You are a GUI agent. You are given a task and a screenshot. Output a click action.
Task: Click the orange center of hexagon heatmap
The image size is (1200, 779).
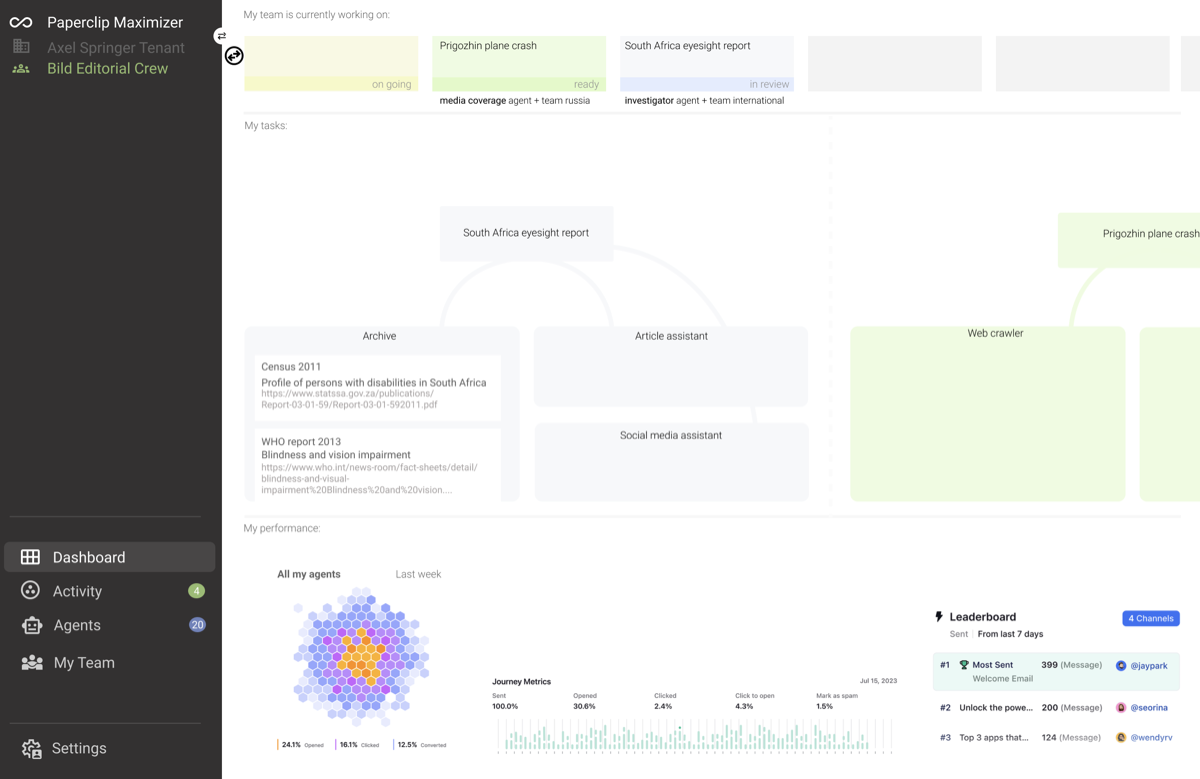click(361, 655)
